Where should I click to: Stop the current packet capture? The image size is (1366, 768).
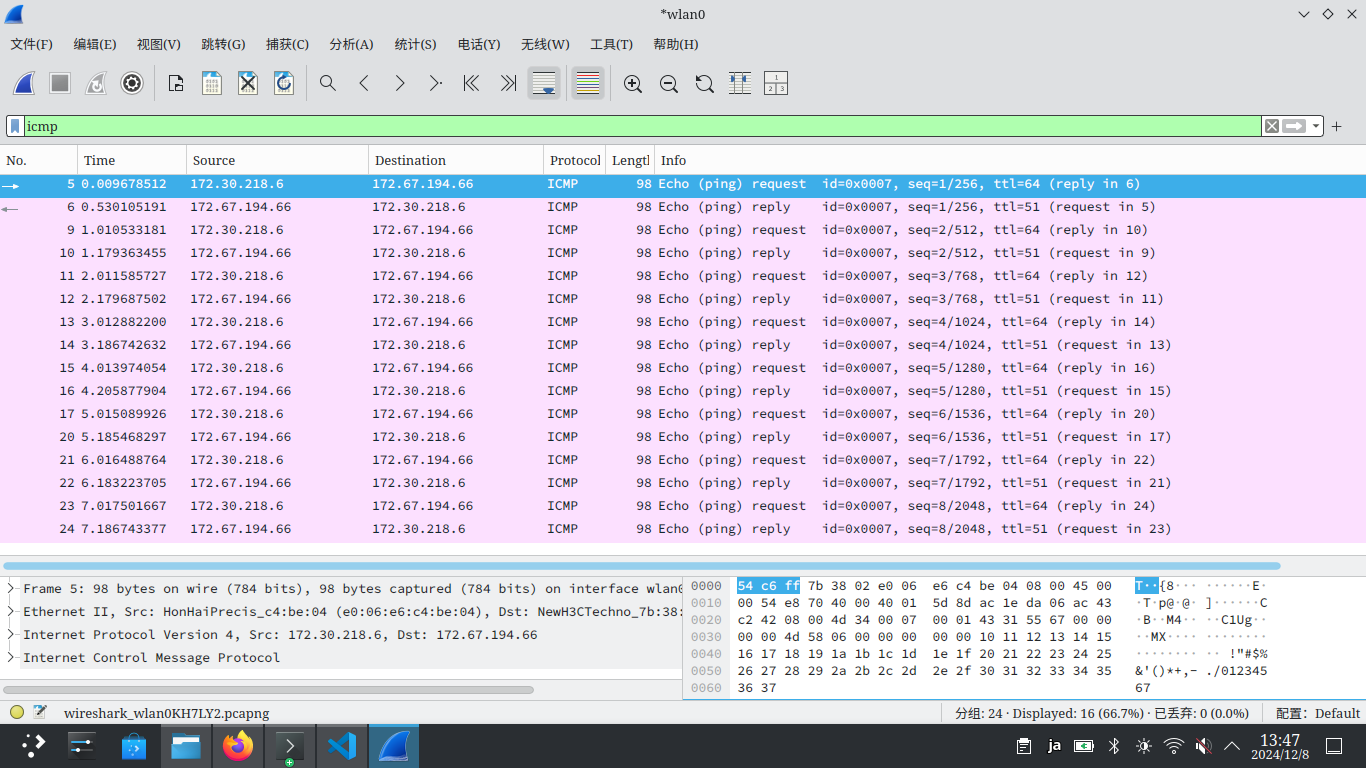click(x=60, y=83)
